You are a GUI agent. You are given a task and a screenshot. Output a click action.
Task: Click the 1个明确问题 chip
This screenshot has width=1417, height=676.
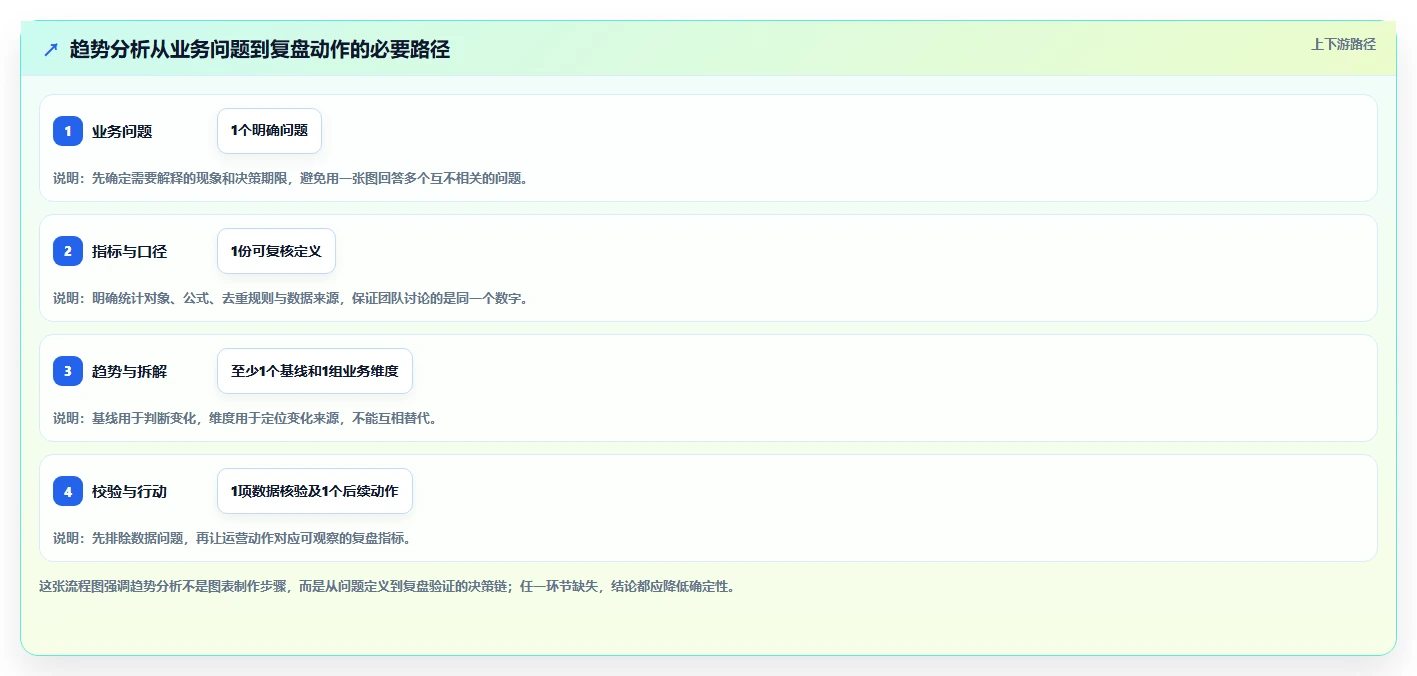coord(269,131)
